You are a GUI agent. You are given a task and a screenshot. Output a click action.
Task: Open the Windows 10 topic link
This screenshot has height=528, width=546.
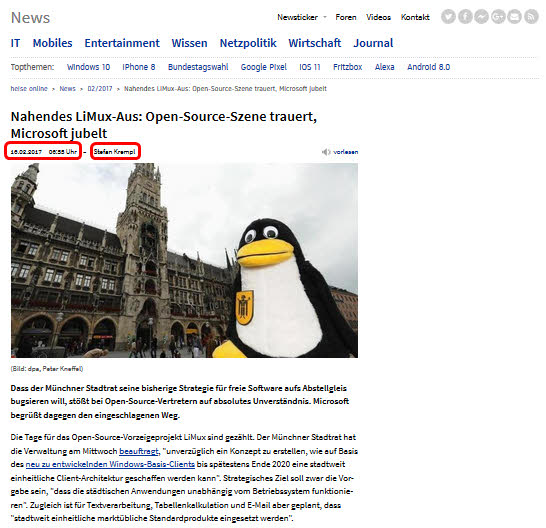88,67
